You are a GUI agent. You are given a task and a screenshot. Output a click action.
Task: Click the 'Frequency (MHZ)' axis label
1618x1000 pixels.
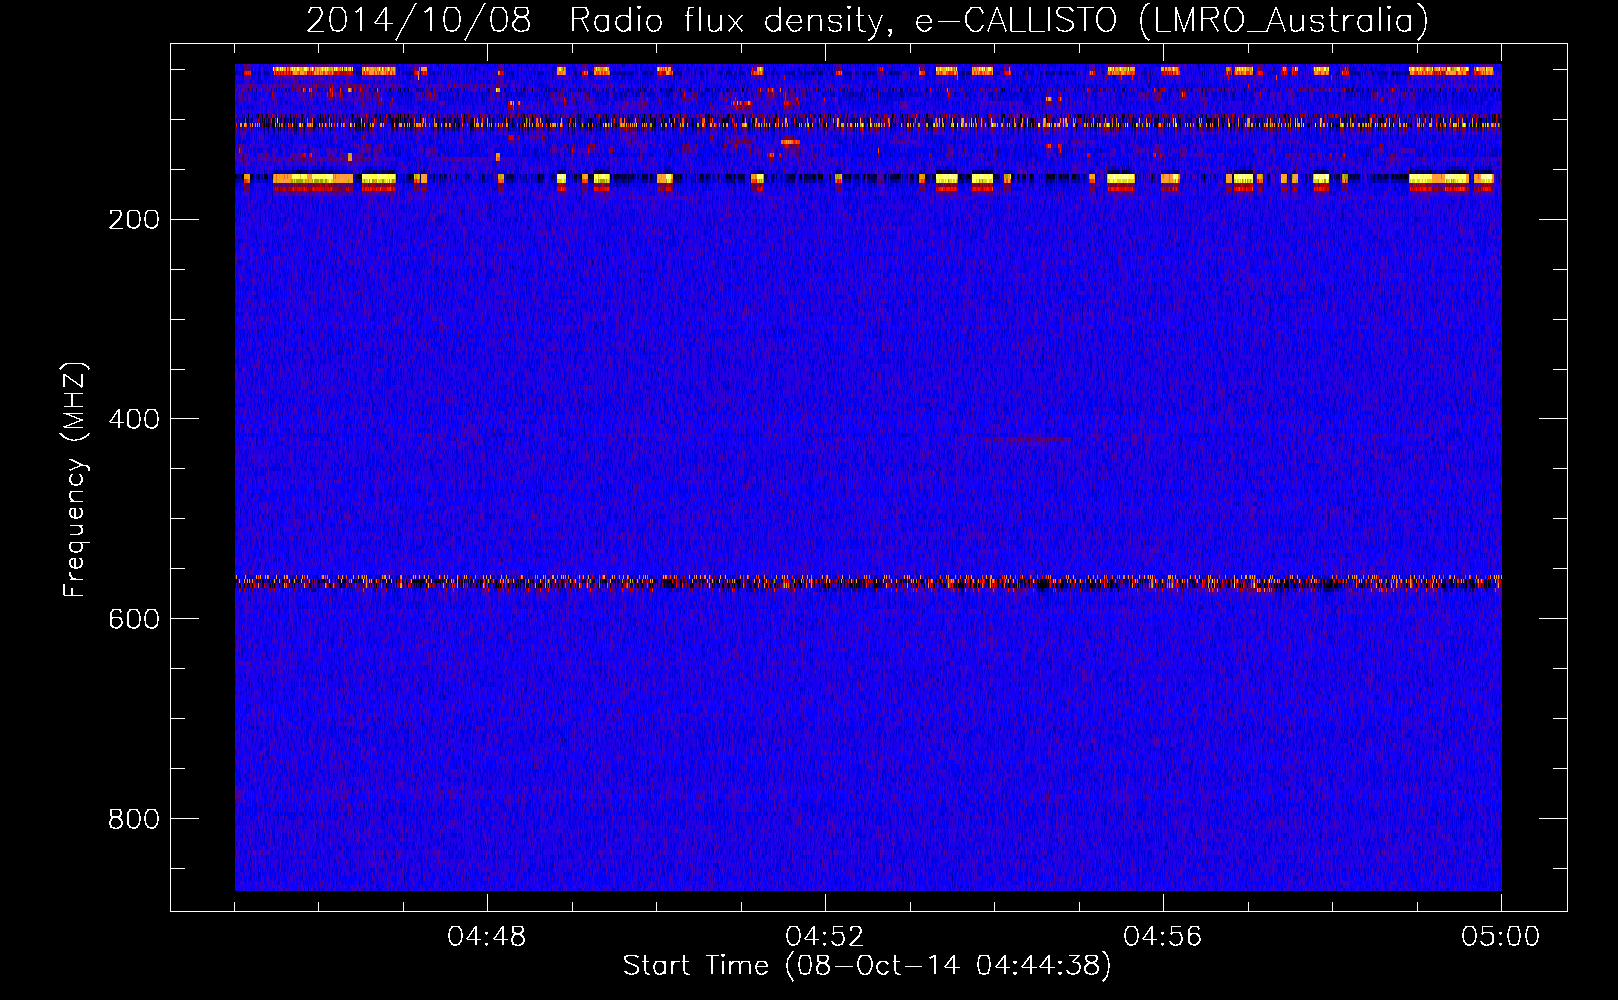point(75,480)
